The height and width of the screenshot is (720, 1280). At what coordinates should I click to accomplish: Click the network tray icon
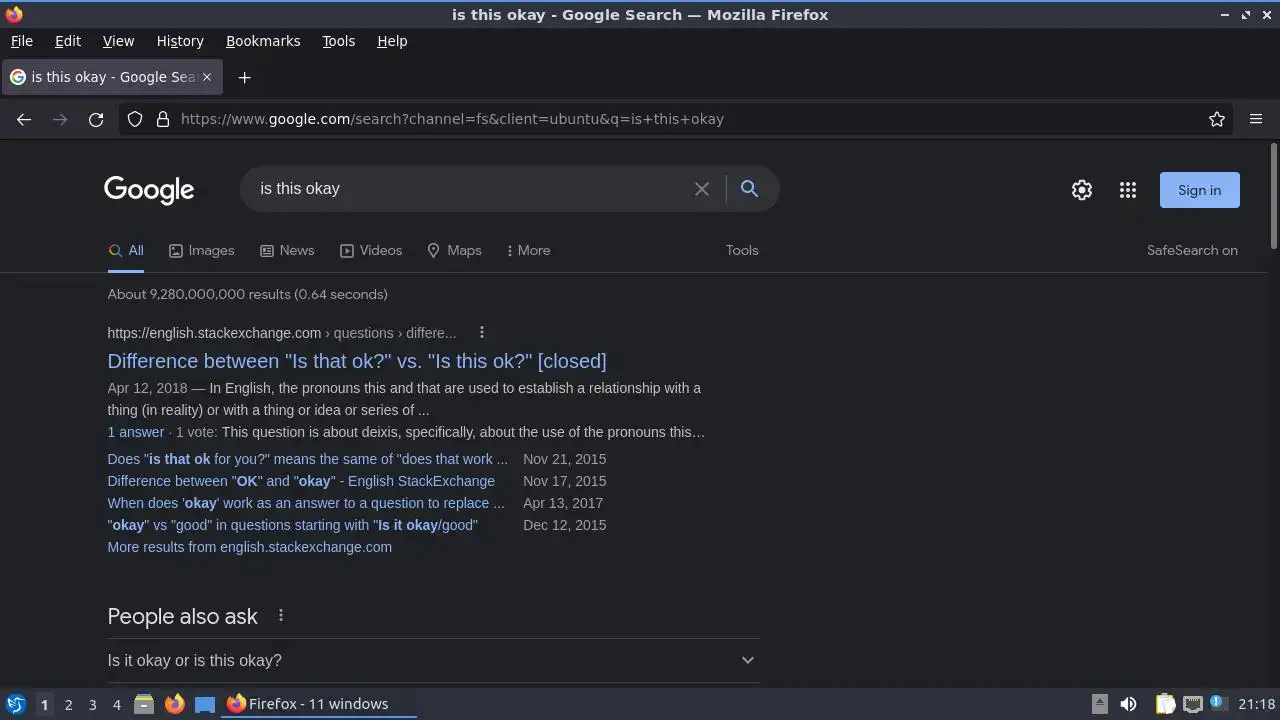pos(1192,704)
